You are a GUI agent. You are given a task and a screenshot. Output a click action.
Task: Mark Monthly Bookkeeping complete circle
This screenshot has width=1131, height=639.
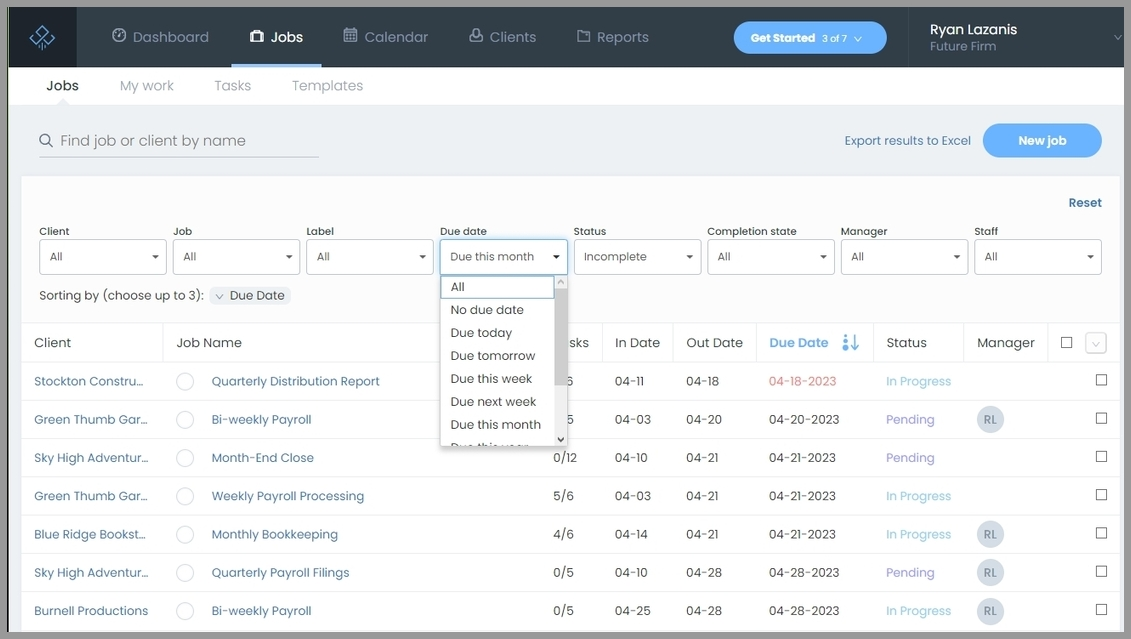(185, 534)
